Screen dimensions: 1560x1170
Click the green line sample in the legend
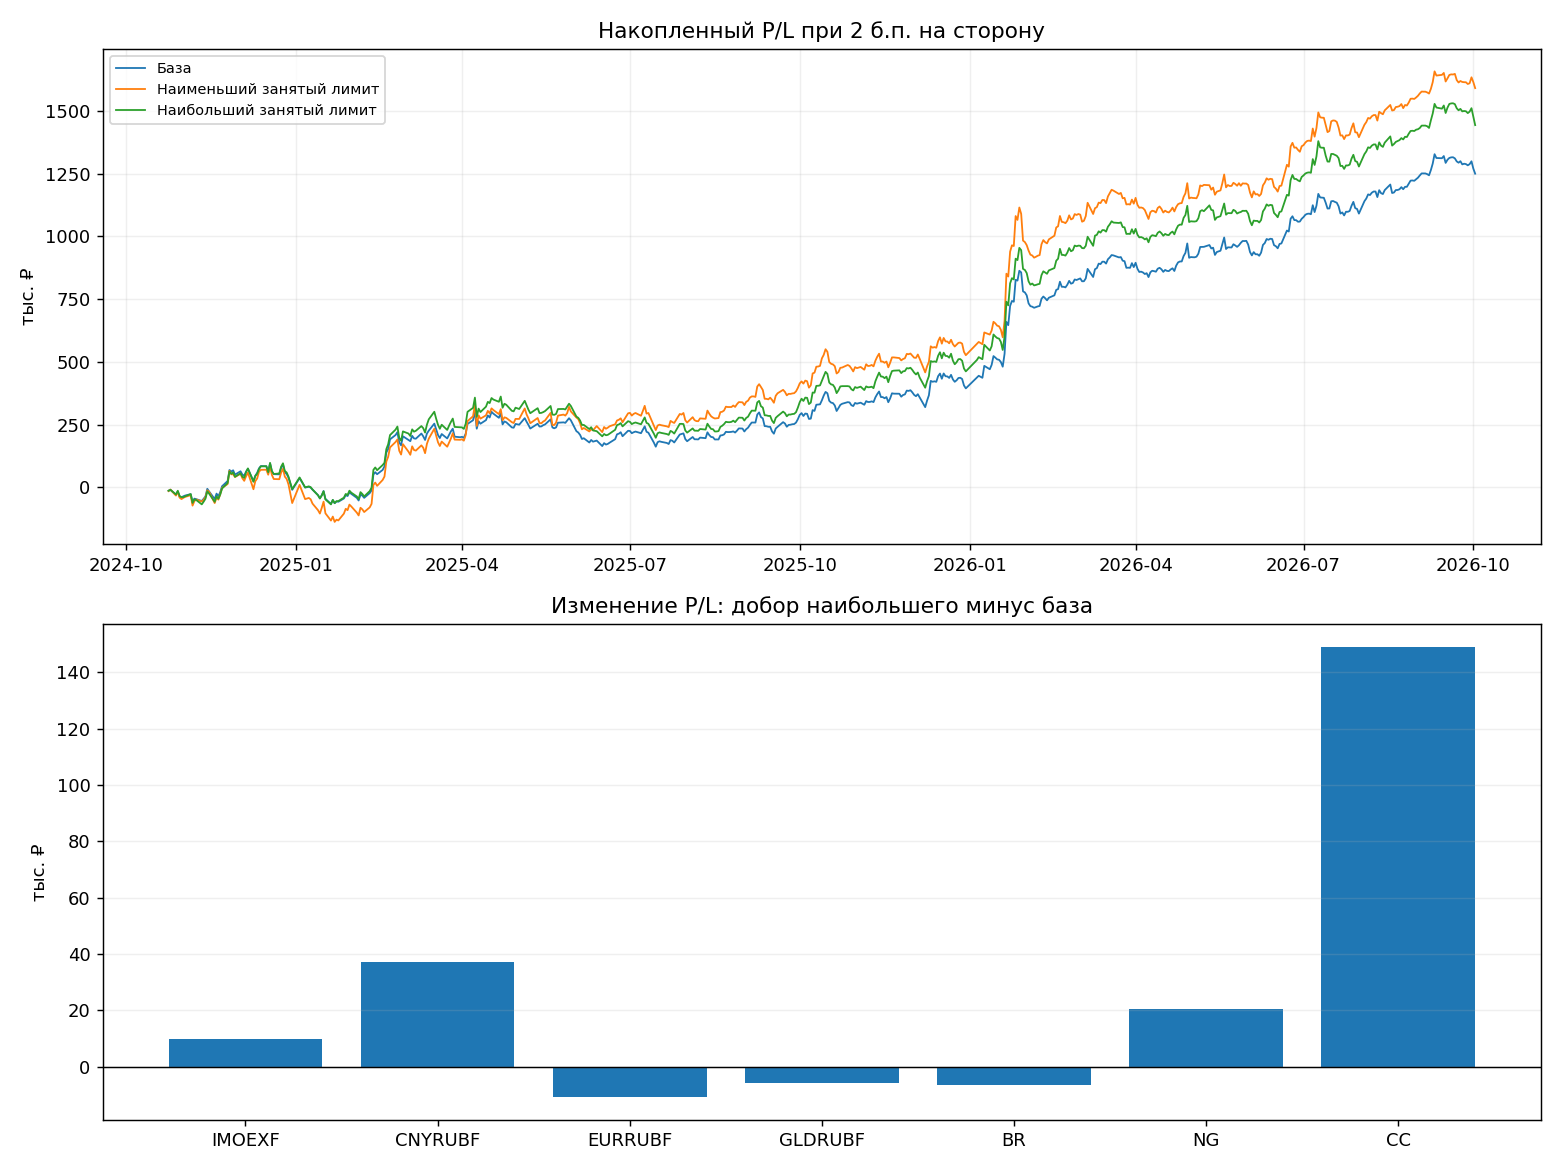tap(131, 111)
